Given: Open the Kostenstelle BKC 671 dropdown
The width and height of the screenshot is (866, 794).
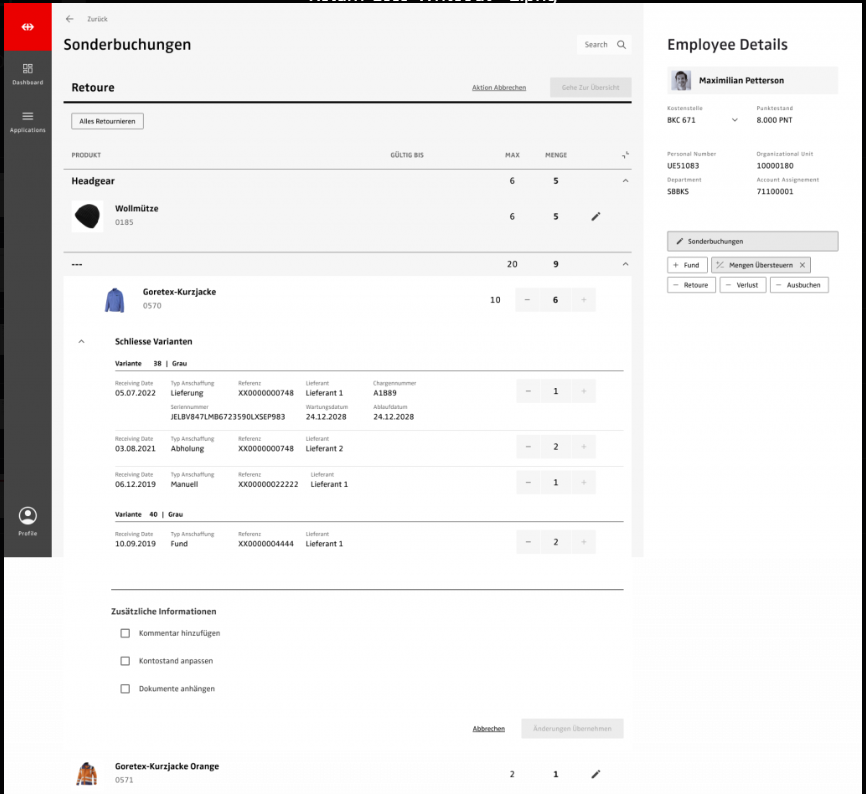Looking at the screenshot, I should (x=735, y=120).
